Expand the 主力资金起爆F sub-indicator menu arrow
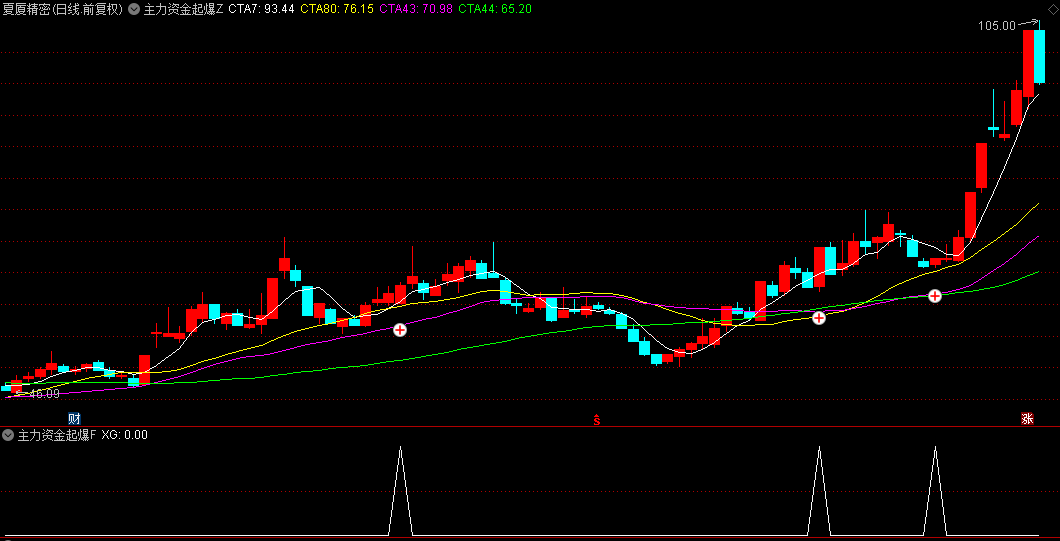This screenshot has height=541, width=1060. coord(8,434)
